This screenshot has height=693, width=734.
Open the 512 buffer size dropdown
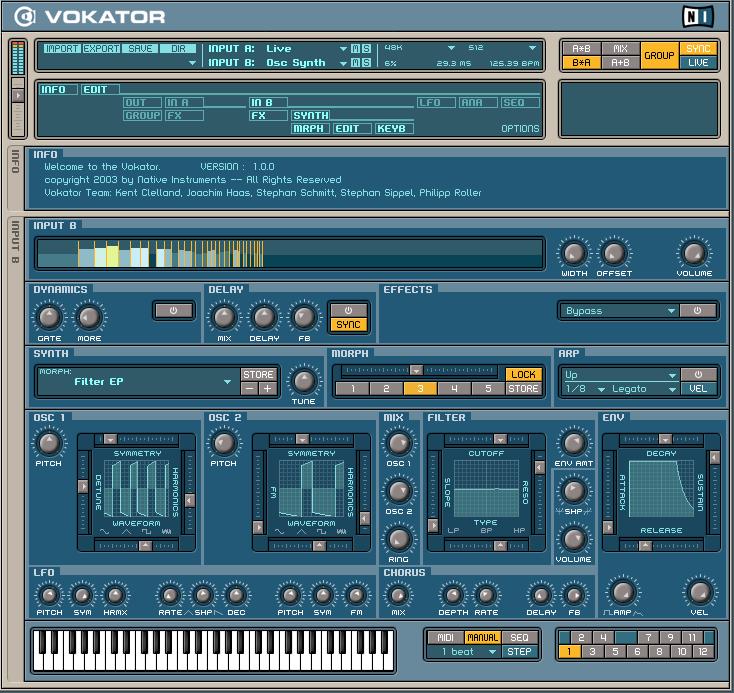tap(532, 48)
